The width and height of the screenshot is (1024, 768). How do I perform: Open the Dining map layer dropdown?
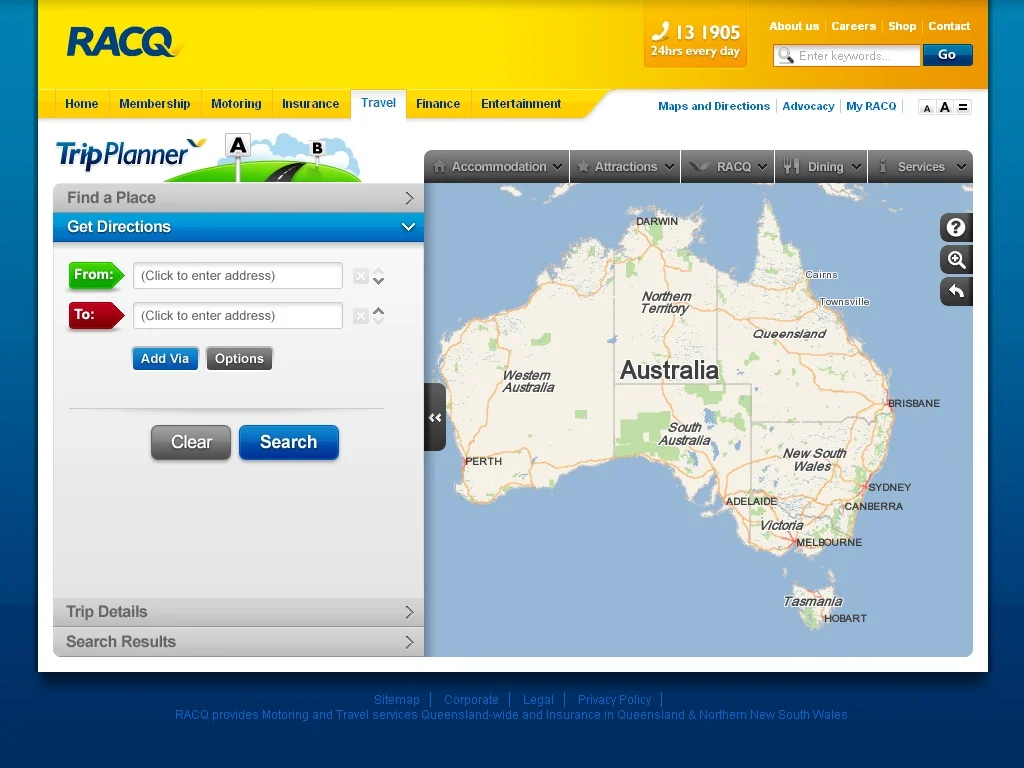pos(821,167)
